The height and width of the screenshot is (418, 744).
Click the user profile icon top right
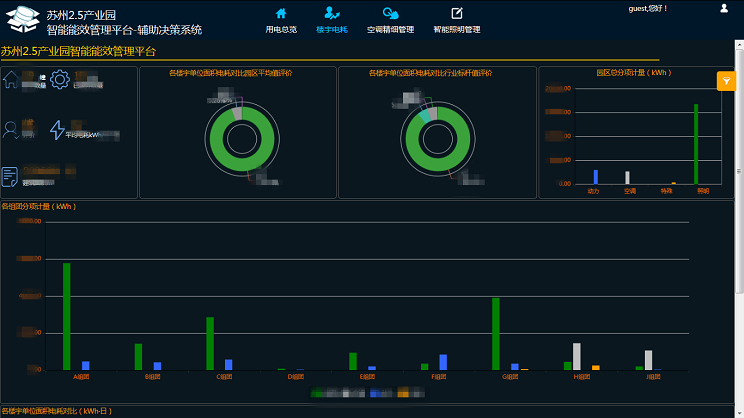[724, 8]
